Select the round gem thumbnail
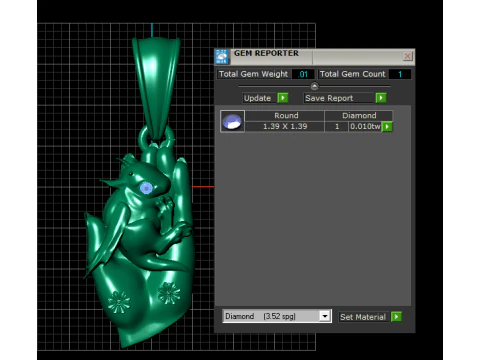The image size is (480, 360). click(x=232, y=121)
